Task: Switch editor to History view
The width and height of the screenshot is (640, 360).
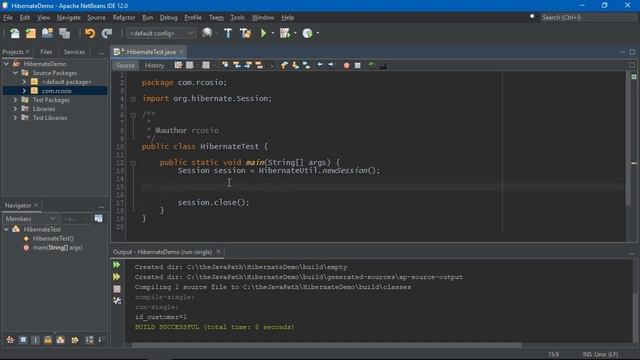Action: pos(154,65)
